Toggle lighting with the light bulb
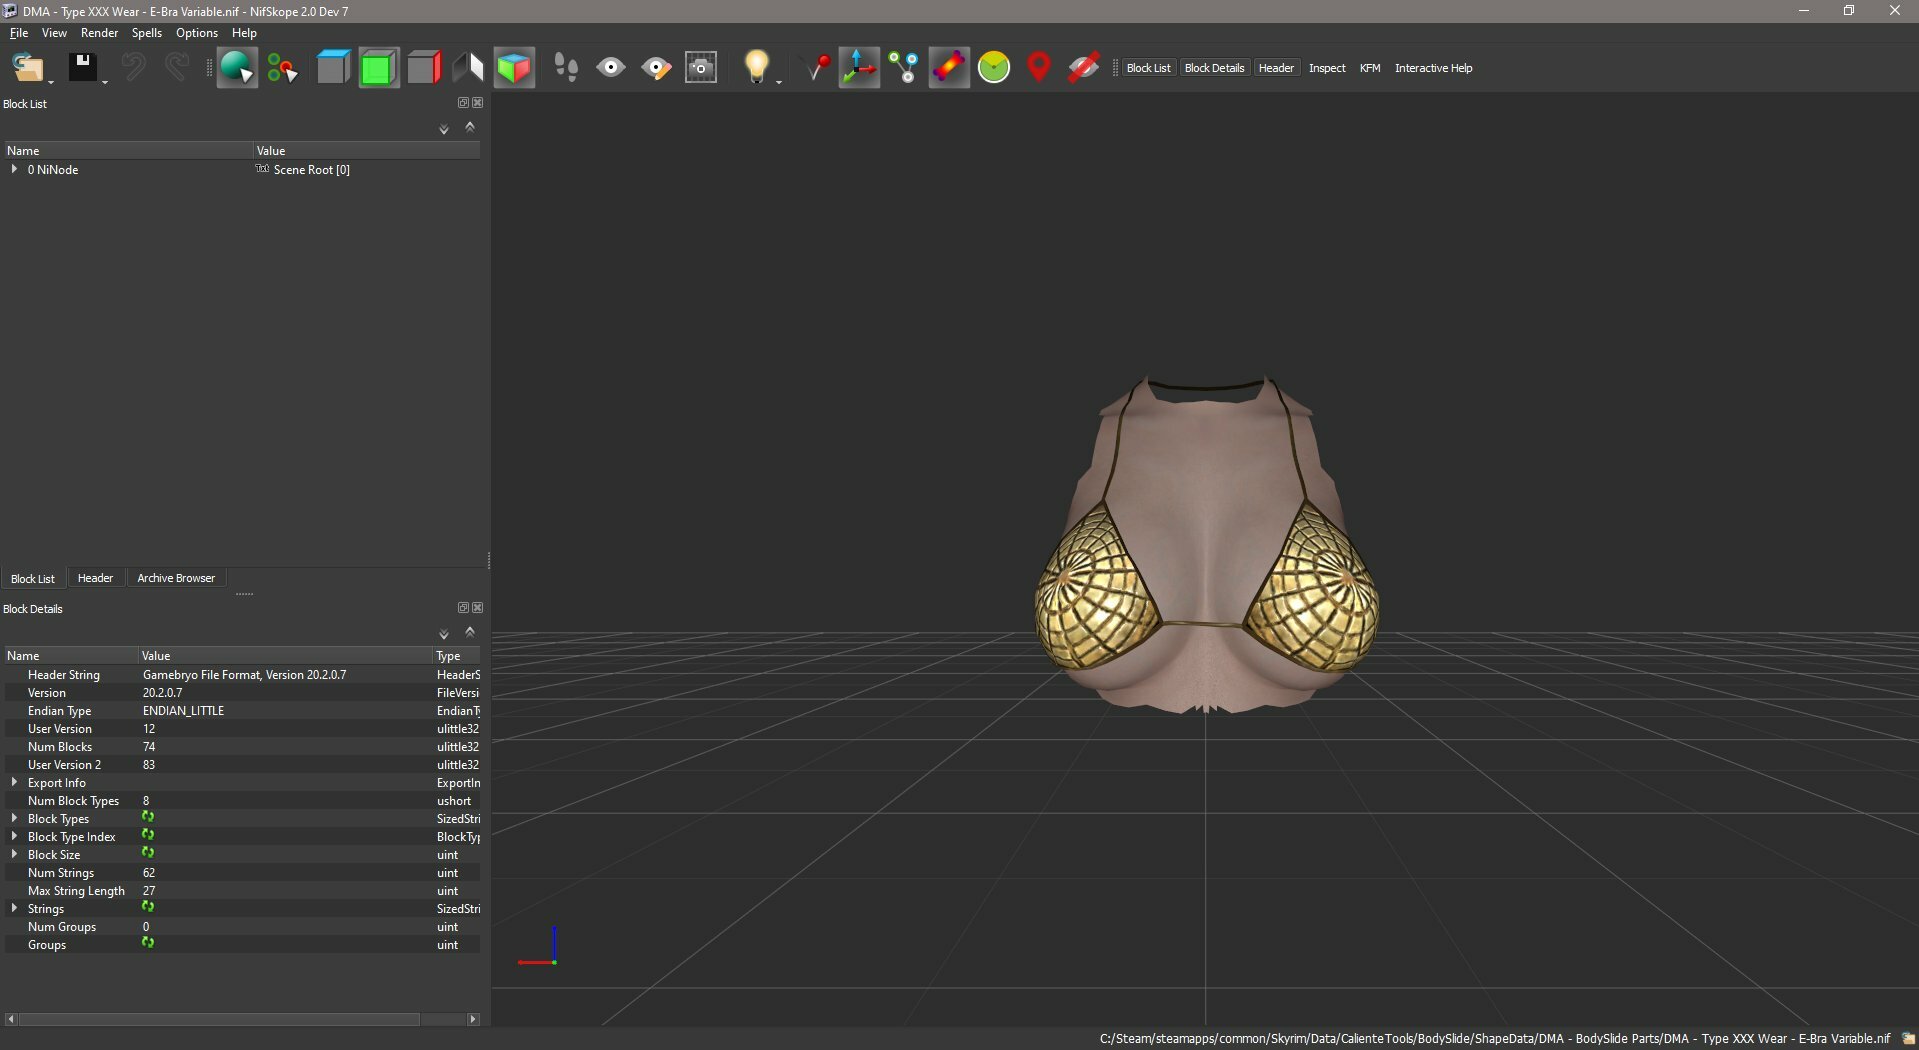 [x=756, y=67]
